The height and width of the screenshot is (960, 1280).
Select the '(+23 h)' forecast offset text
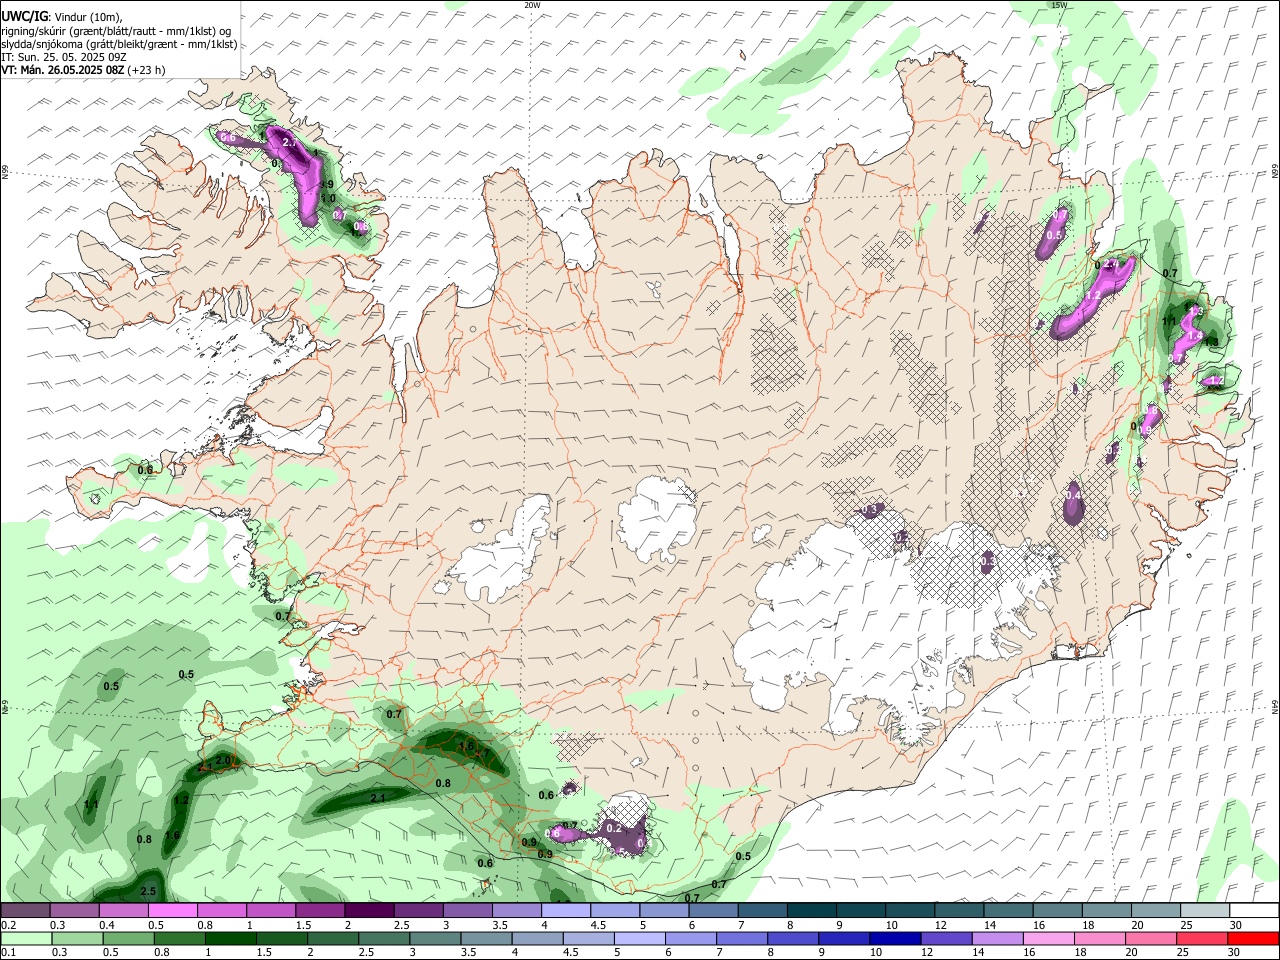147,70
